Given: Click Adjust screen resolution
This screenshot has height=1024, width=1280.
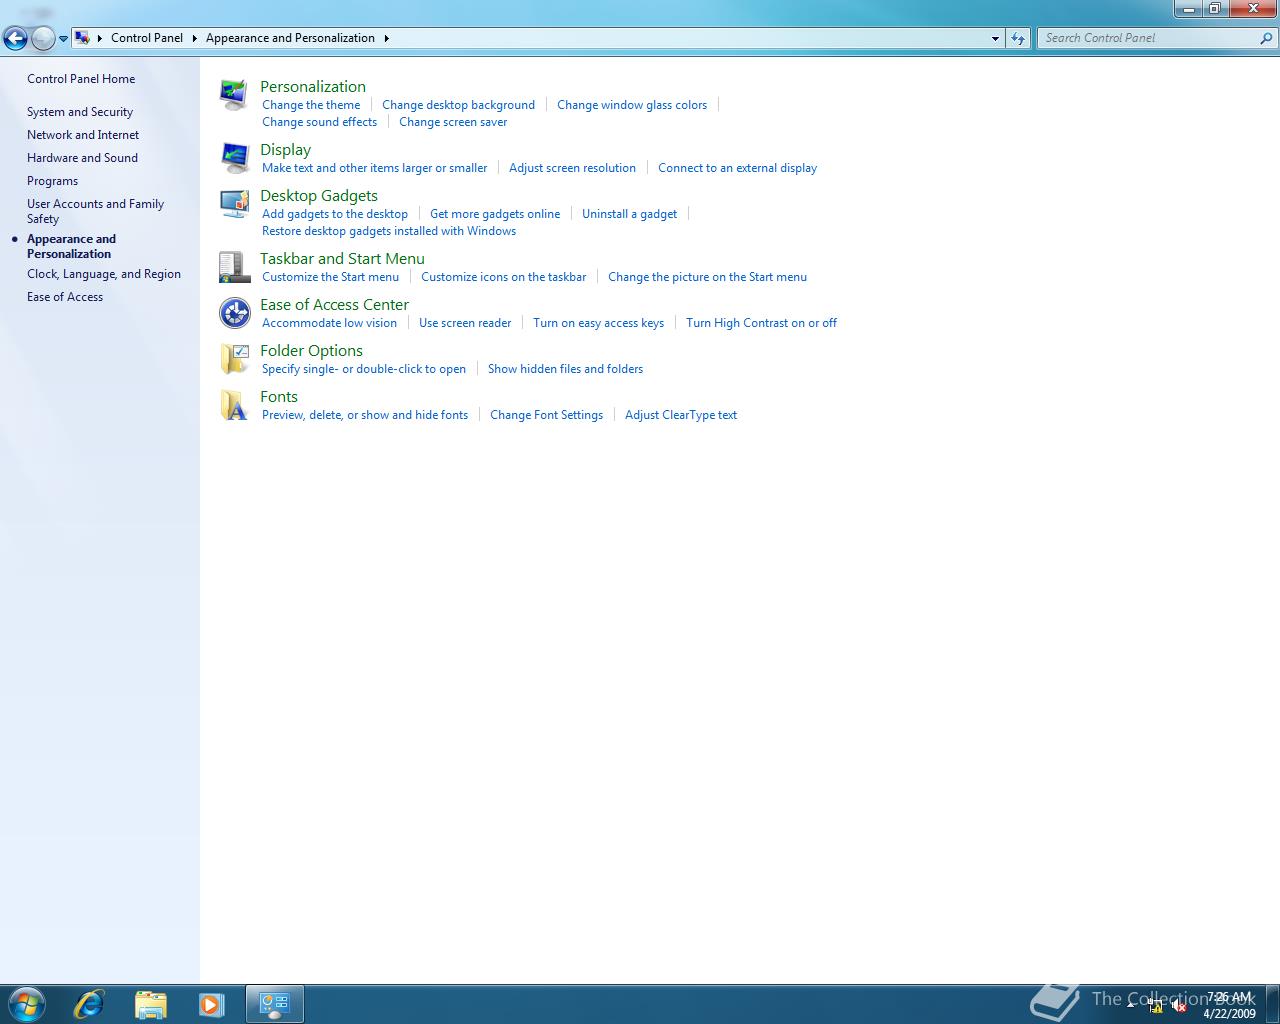Looking at the screenshot, I should pos(572,168).
